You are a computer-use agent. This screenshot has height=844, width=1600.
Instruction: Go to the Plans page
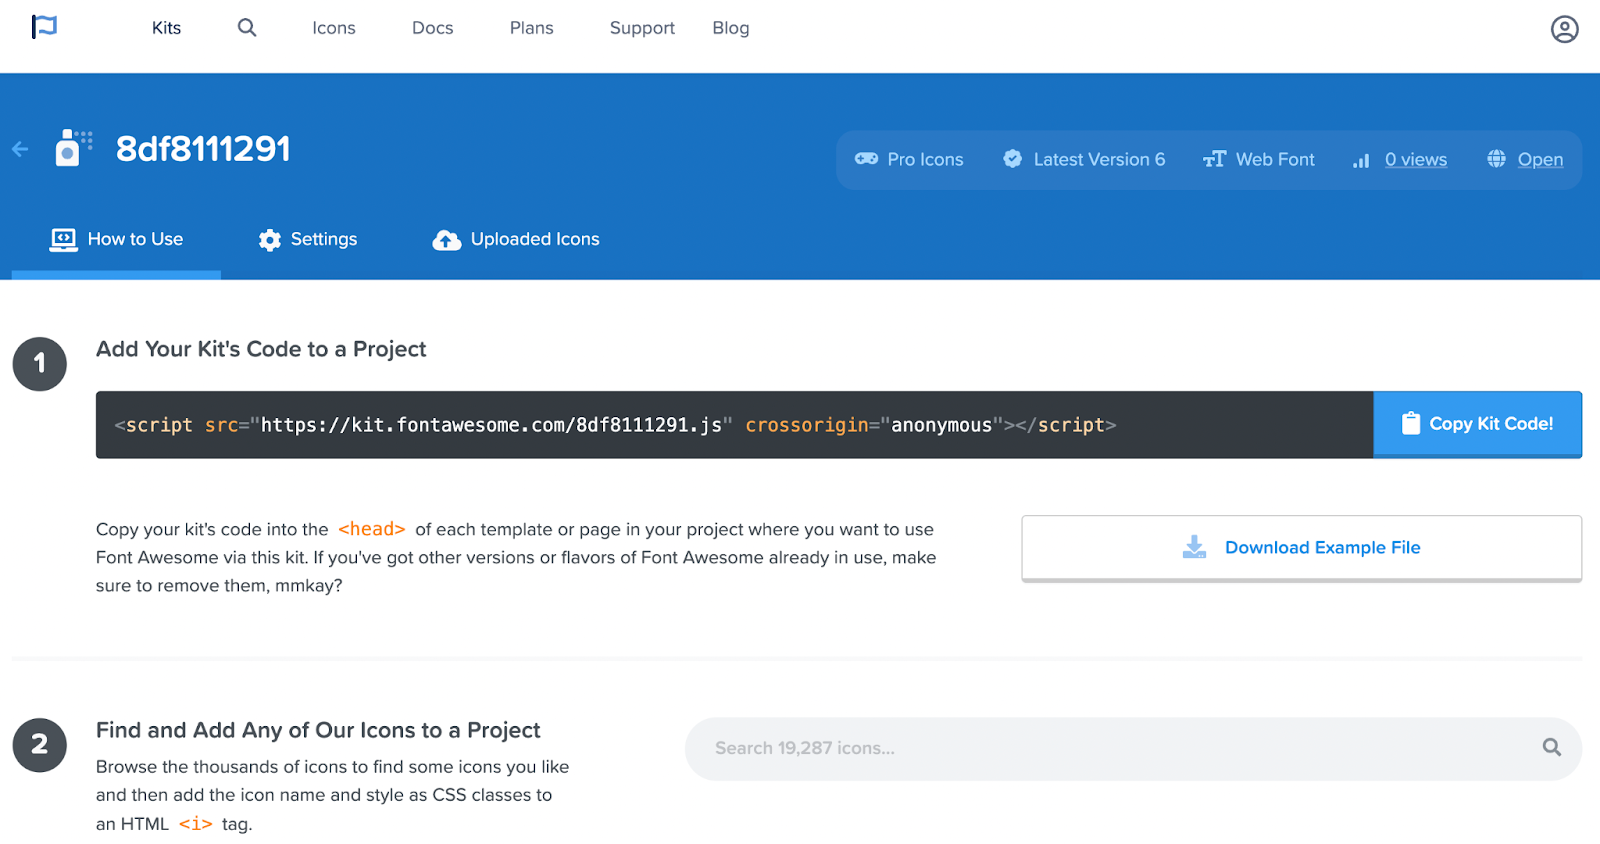[532, 28]
